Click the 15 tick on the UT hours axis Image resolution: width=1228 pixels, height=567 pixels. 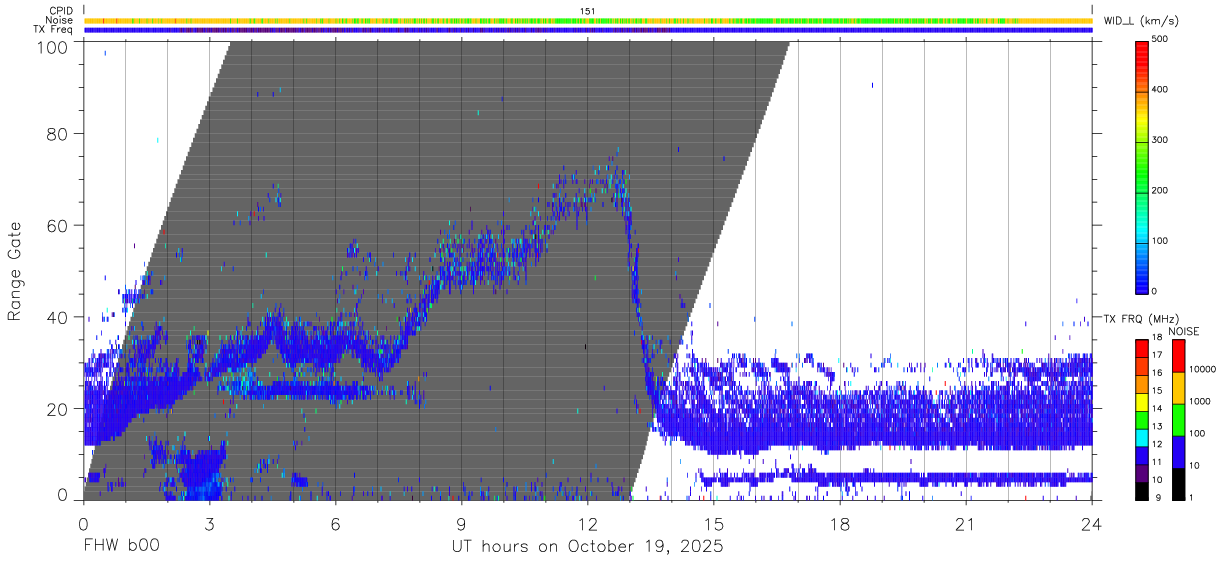714,524
